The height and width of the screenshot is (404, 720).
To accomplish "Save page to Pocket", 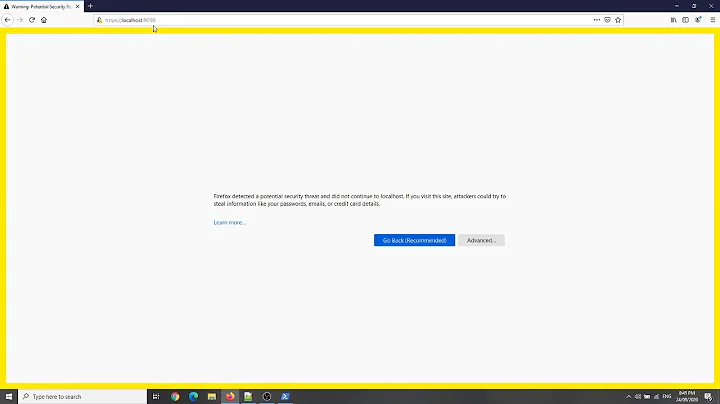I will click(x=607, y=20).
